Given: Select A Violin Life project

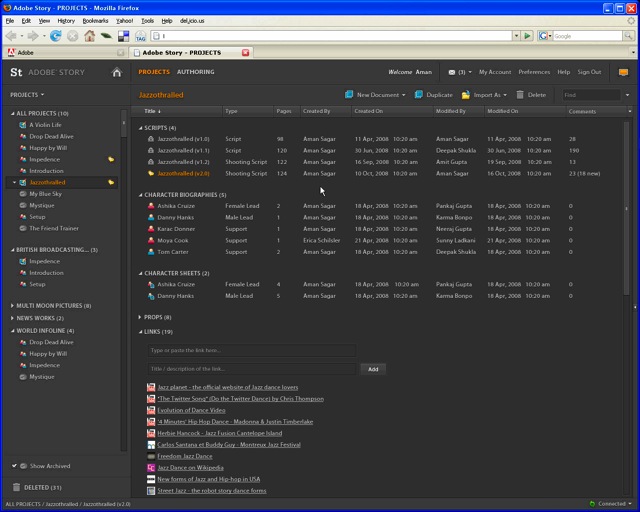Looking at the screenshot, I should (45, 125).
